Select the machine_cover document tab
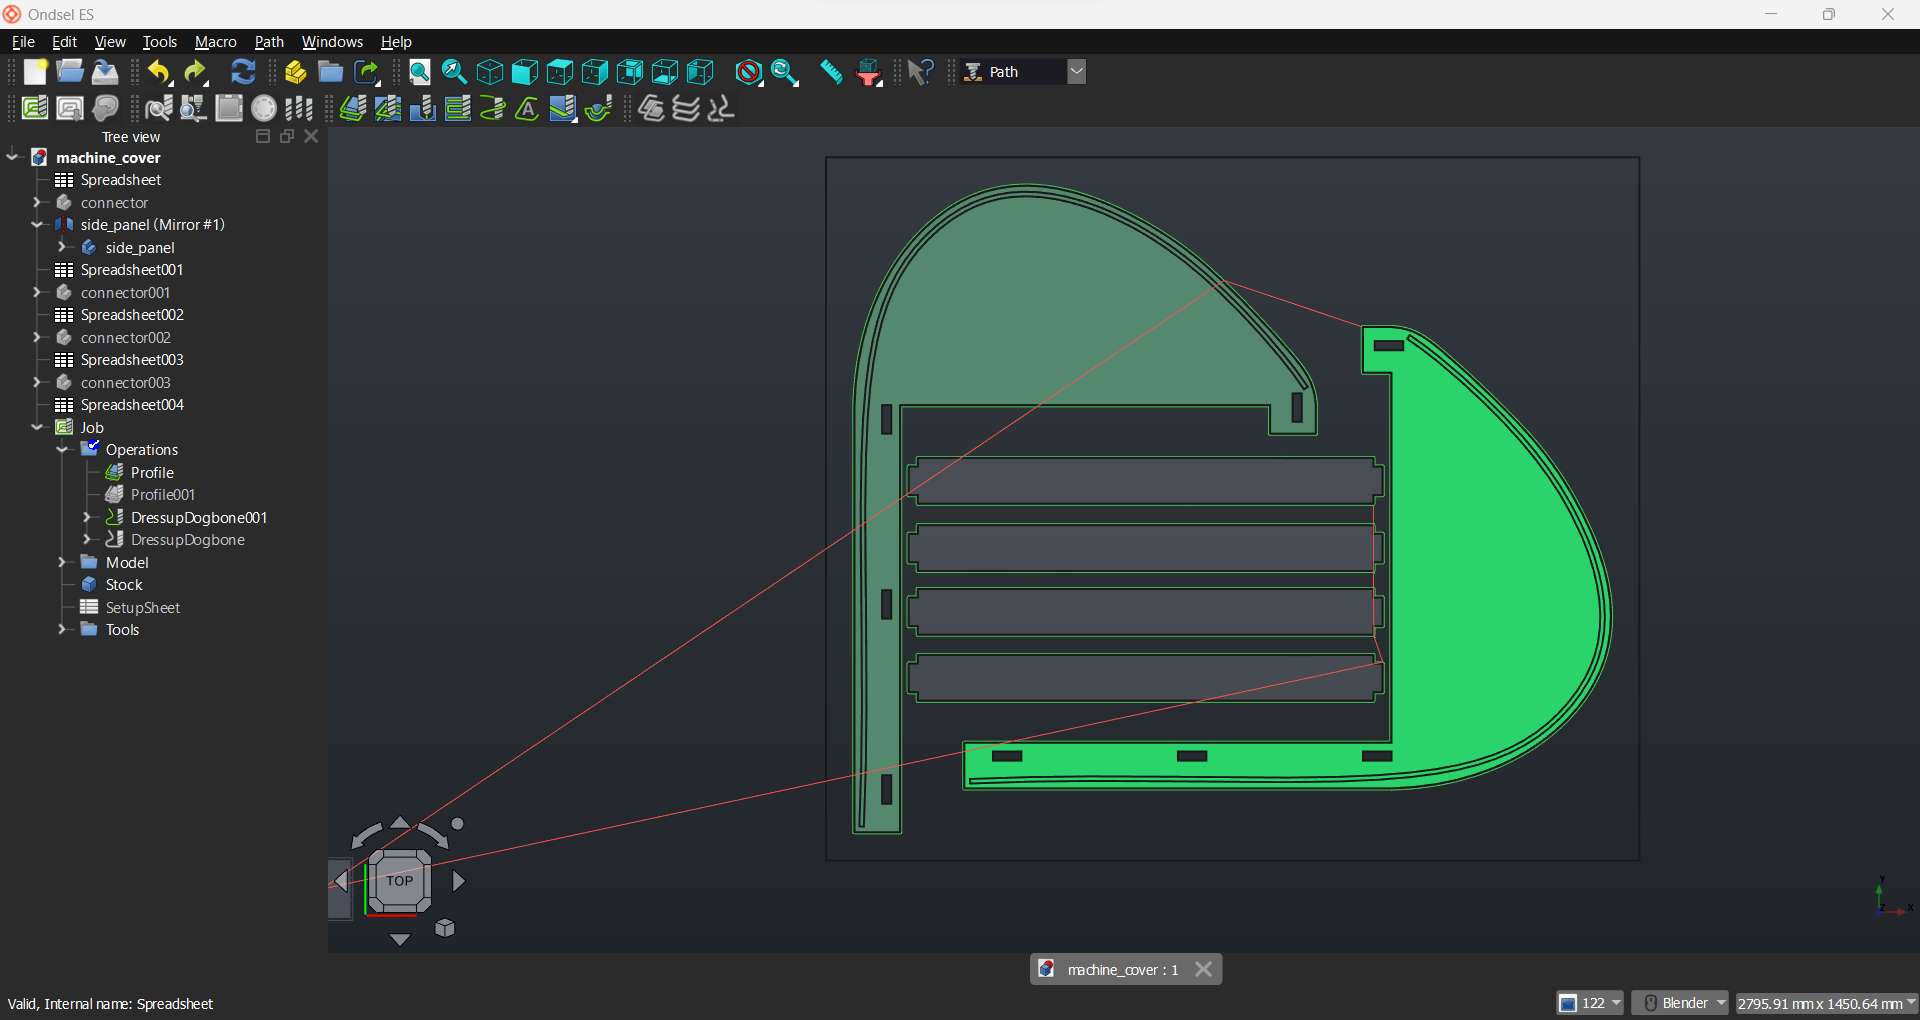This screenshot has width=1920, height=1020. (x=1122, y=969)
